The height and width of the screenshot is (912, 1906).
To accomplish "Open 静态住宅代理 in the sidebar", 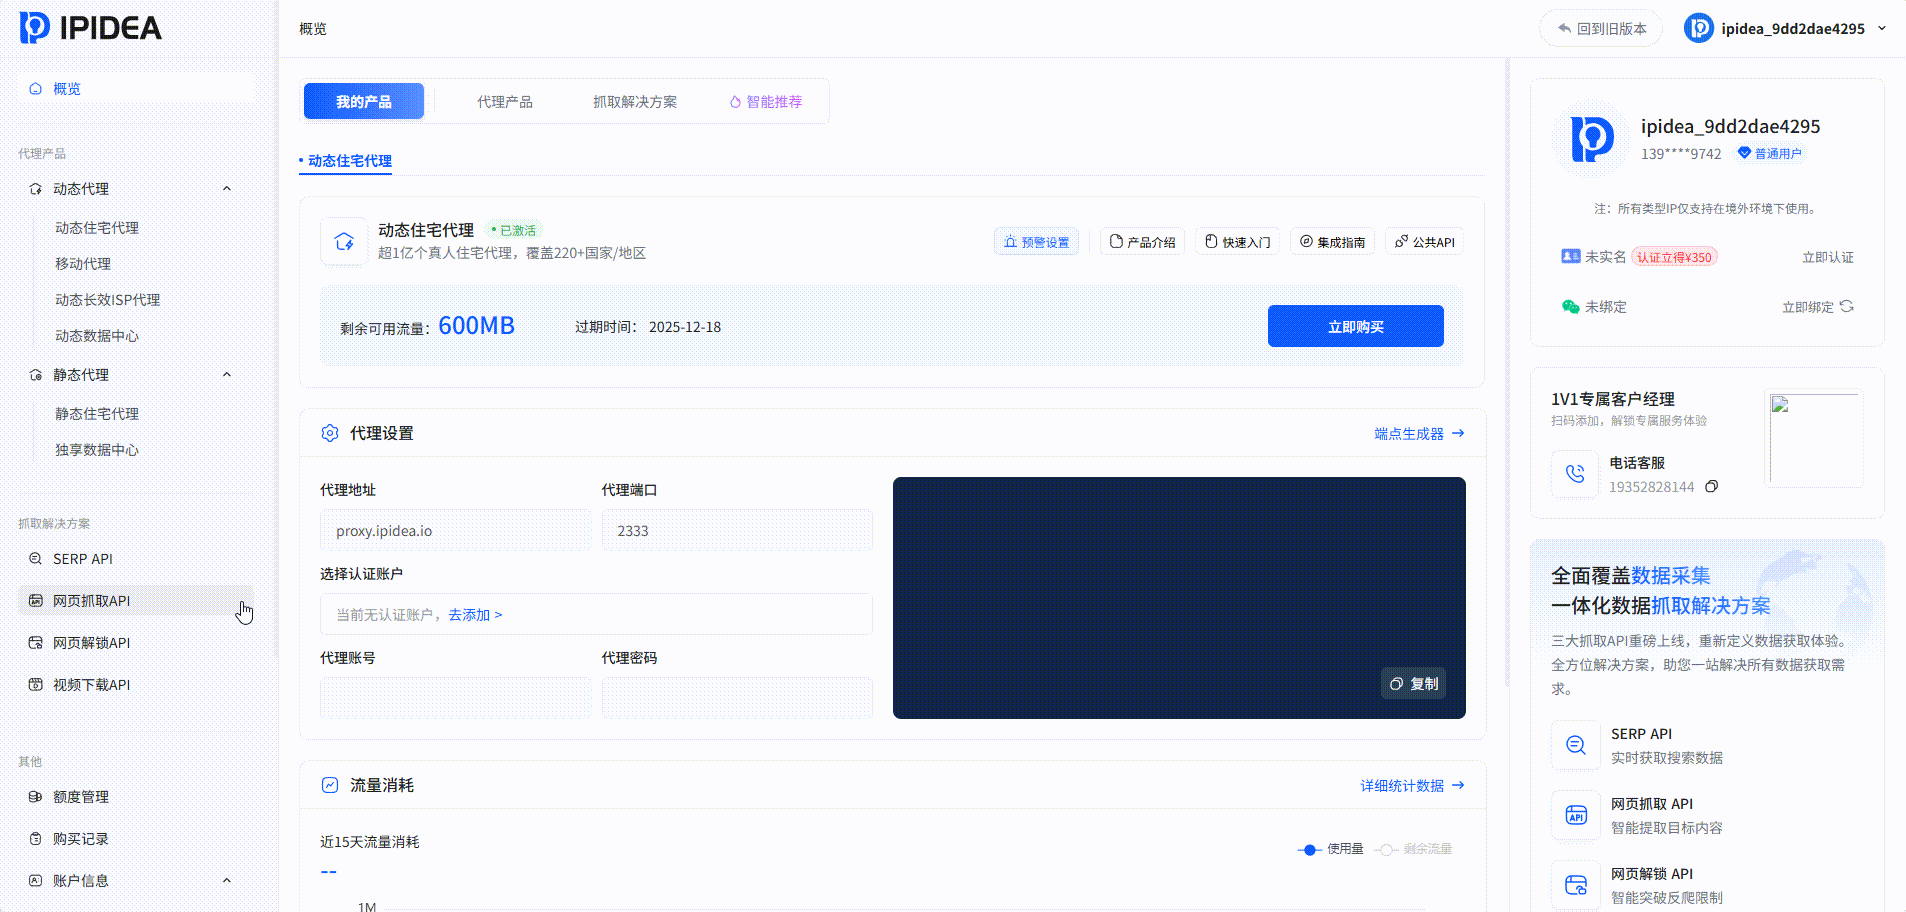I will click(97, 414).
